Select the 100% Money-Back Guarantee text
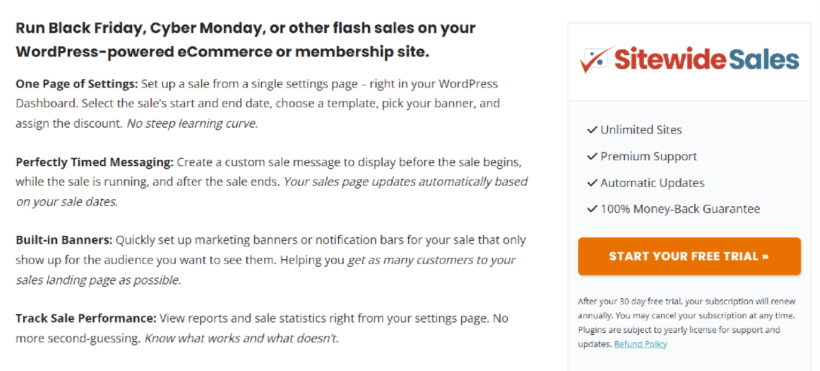Image resolution: width=820 pixels, height=371 pixels. [x=680, y=209]
